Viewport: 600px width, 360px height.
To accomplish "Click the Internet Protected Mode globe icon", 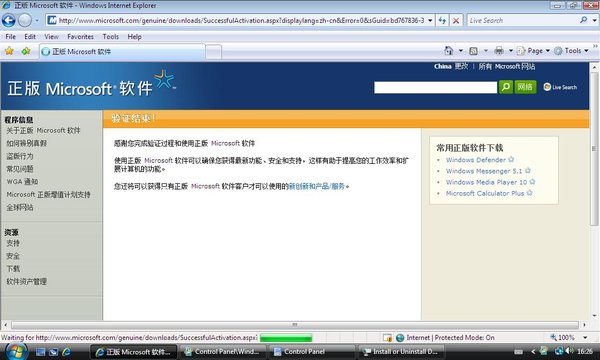I will tap(400, 337).
